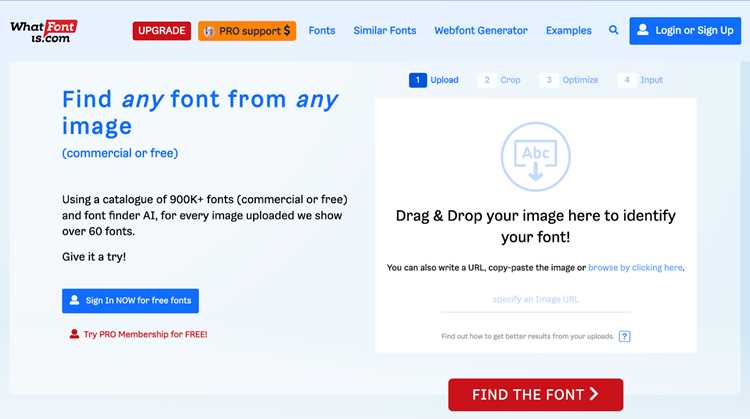Image resolution: width=750 pixels, height=419 pixels.
Task: Click person icon in Sign In NOW button
Action: (x=74, y=300)
